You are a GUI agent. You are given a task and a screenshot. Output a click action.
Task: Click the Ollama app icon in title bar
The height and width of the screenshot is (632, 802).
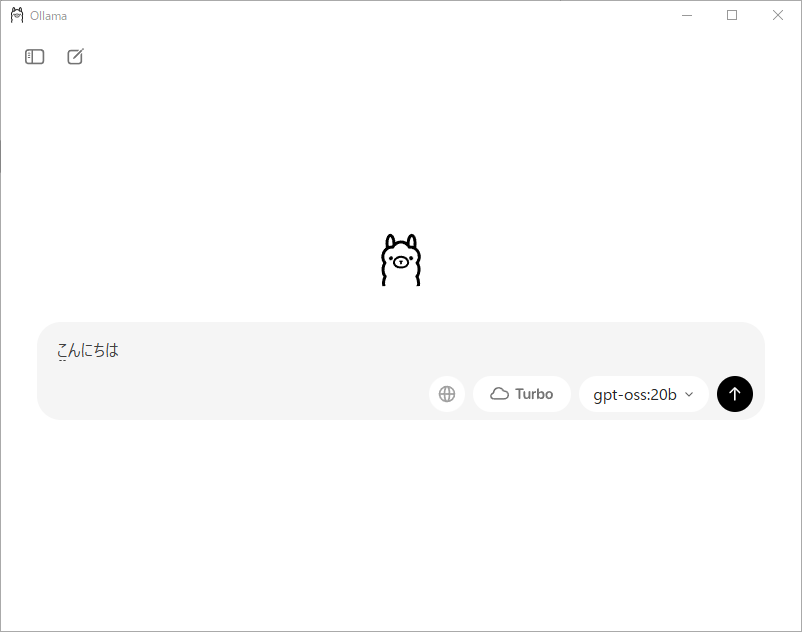click(17, 15)
